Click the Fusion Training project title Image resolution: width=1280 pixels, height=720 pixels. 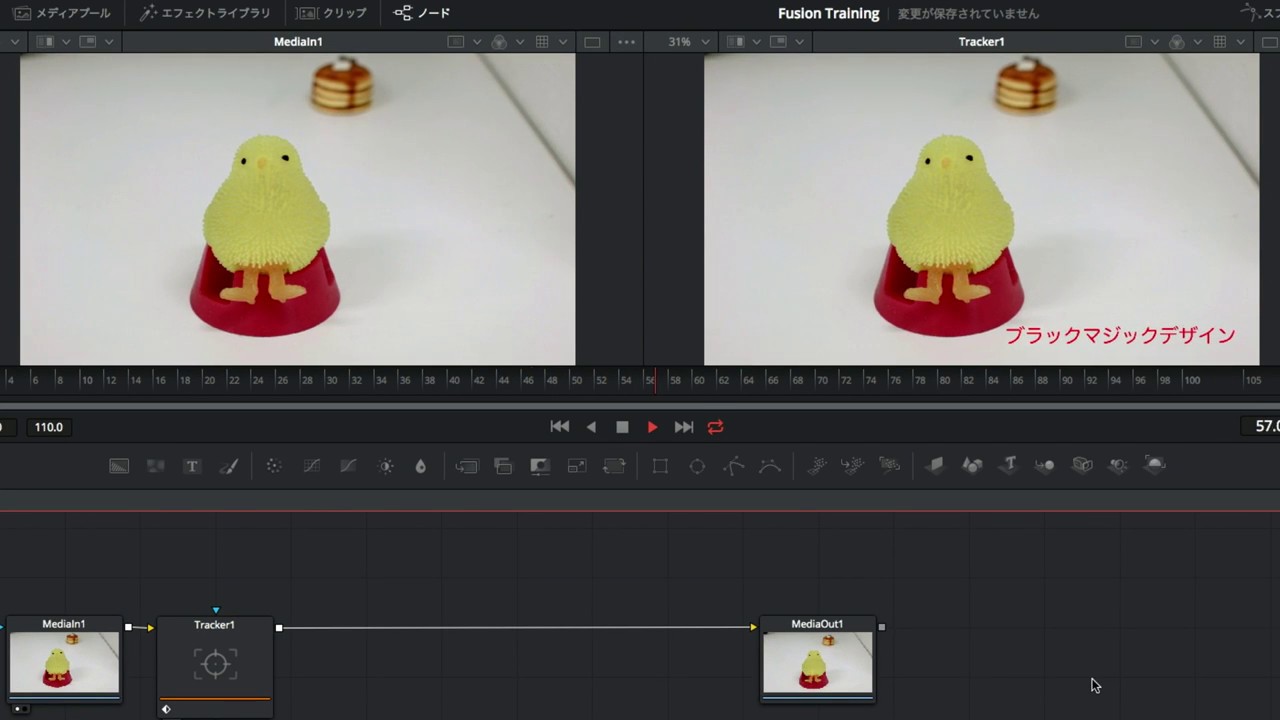click(829, 13)
